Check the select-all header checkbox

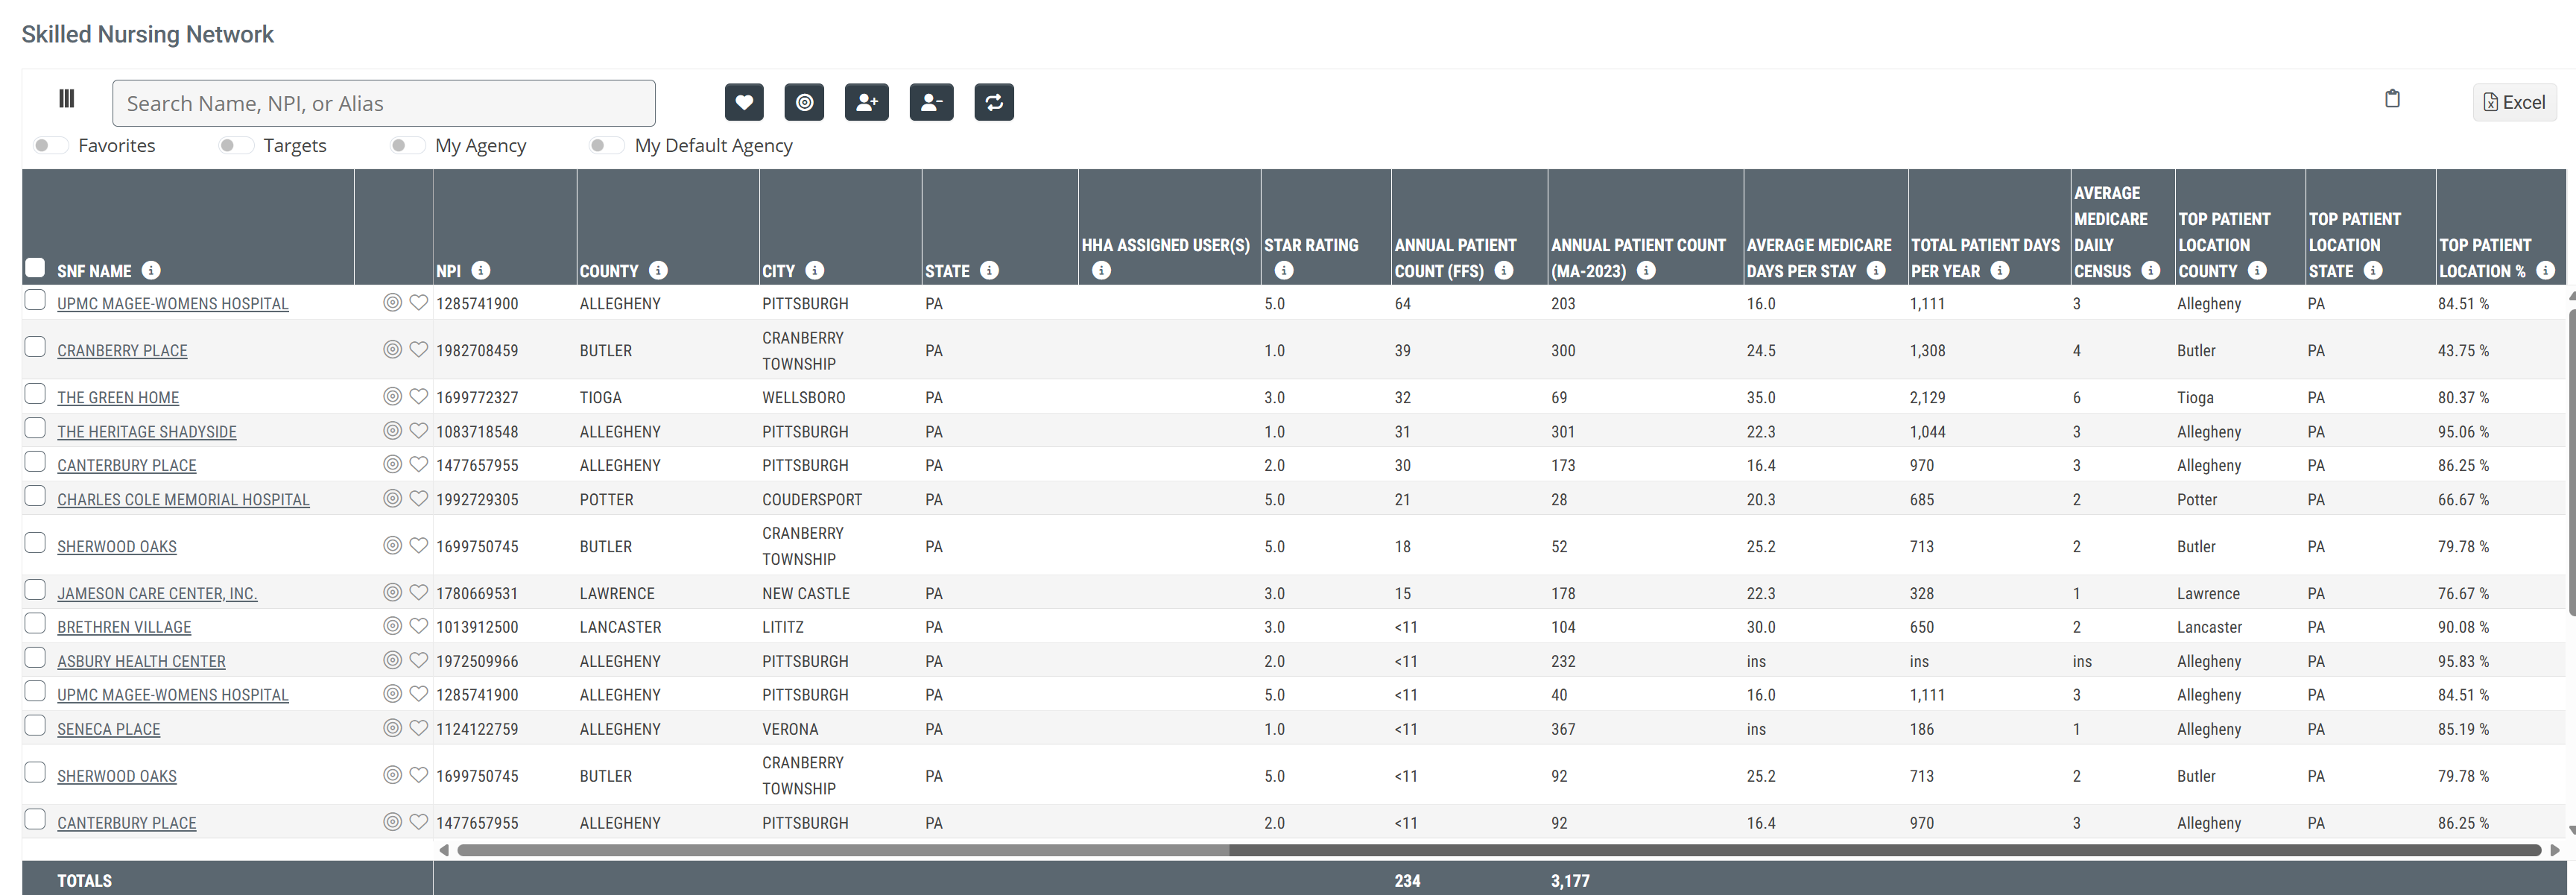[x=35, y=268]
